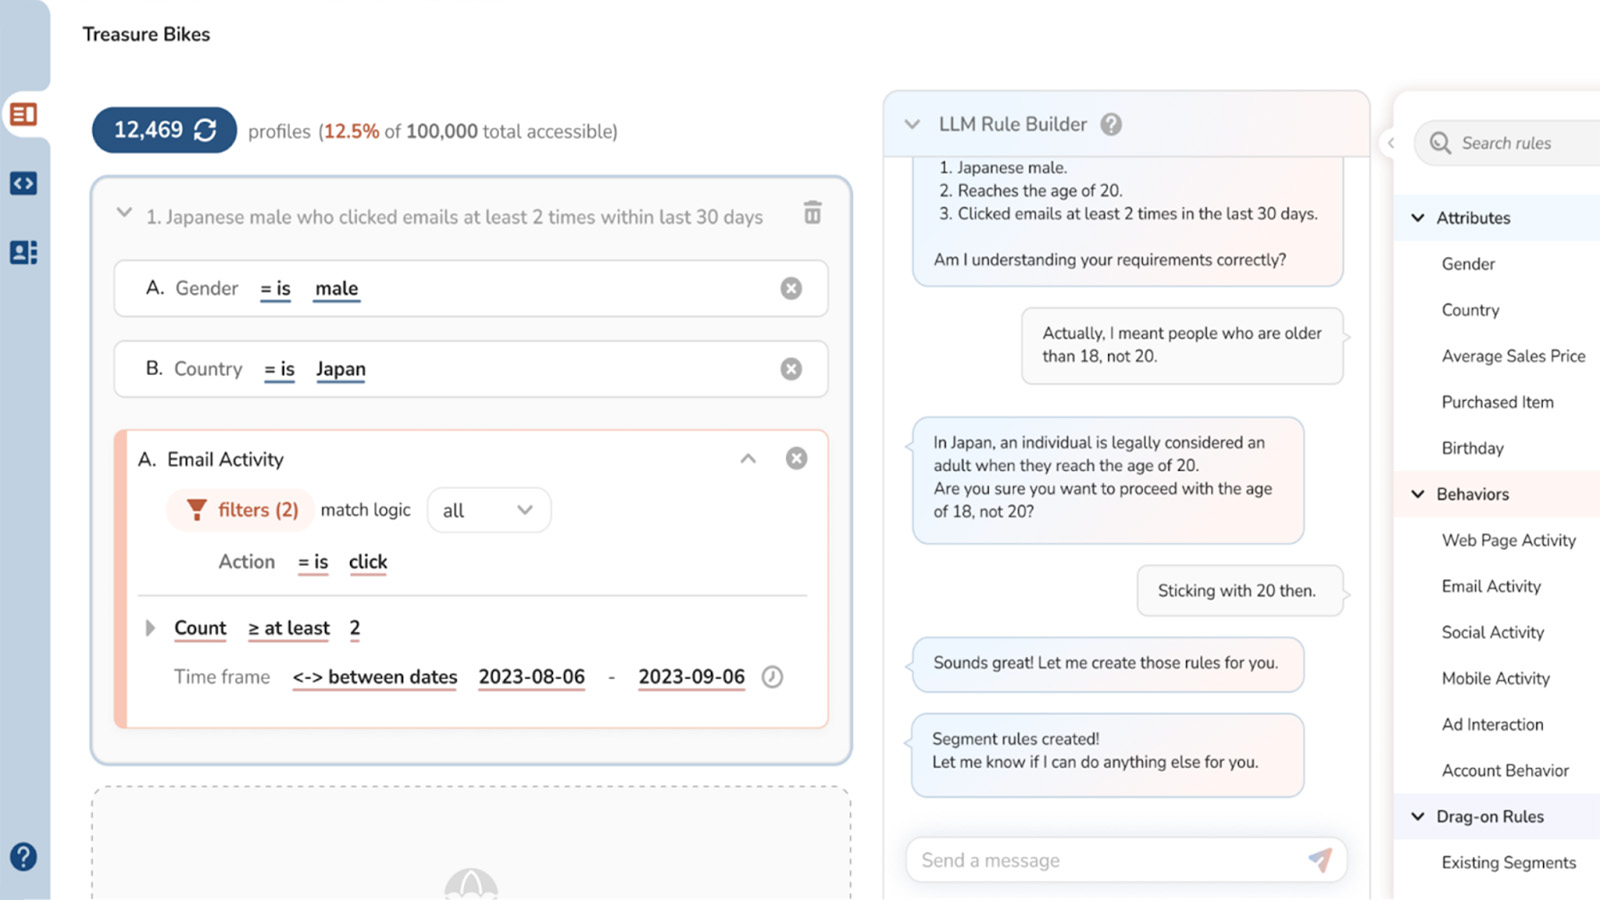Open the filters (2) button
This screenshot has width=1600, height=900.
coord(240,510)
